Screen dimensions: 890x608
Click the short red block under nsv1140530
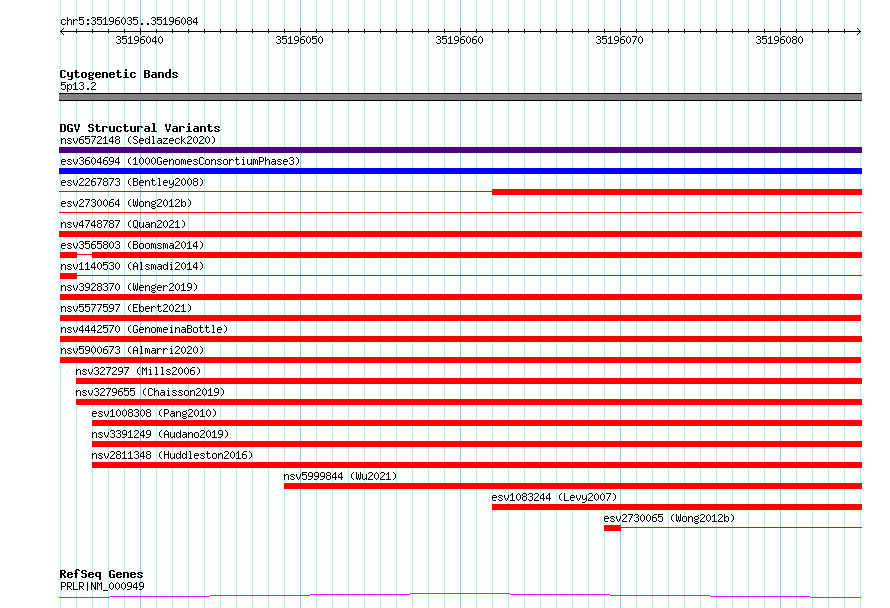click(x=68, y=276)
